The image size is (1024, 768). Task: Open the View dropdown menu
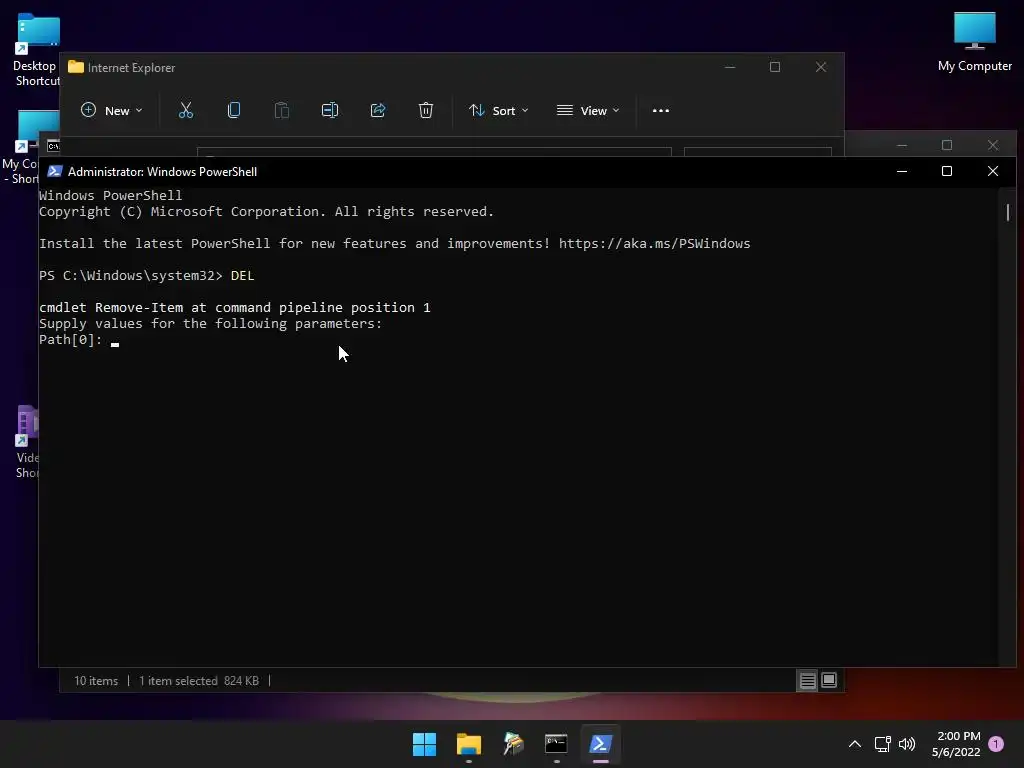tap(588, 110)
